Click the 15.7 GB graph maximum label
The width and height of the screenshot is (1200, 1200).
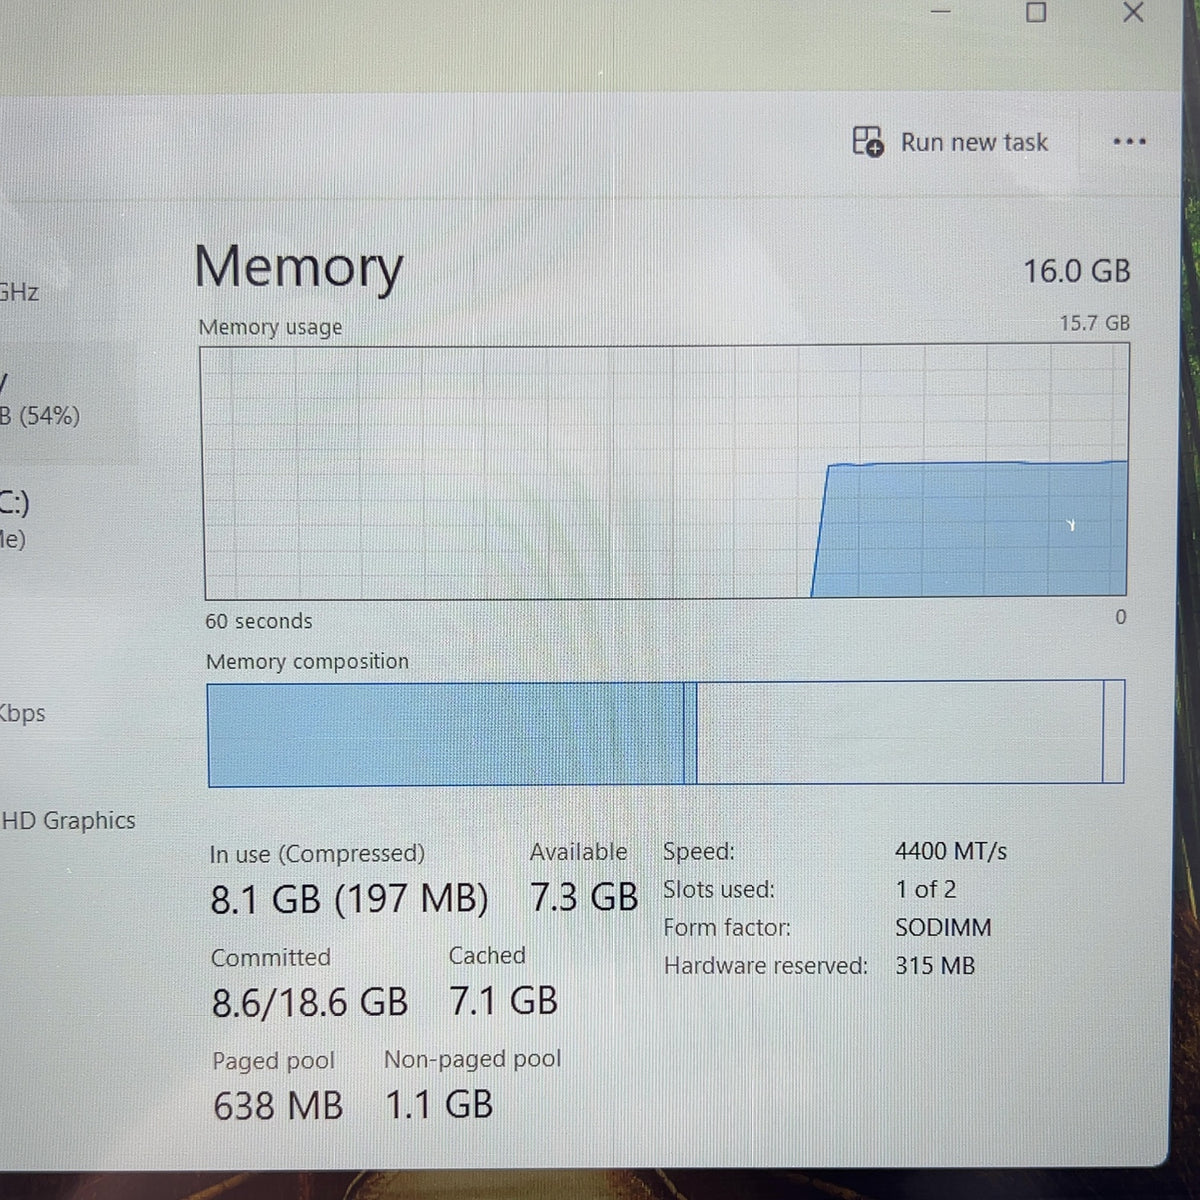(1095, 323)
